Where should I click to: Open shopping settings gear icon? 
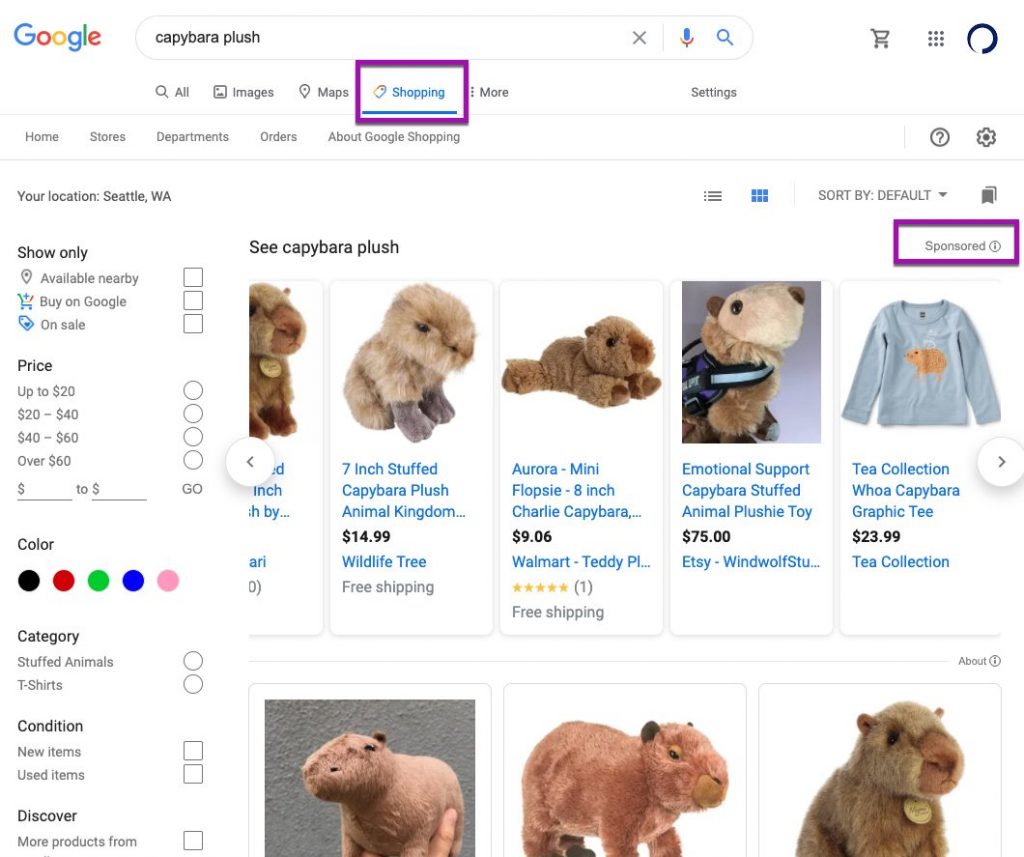tap(986, 137)
